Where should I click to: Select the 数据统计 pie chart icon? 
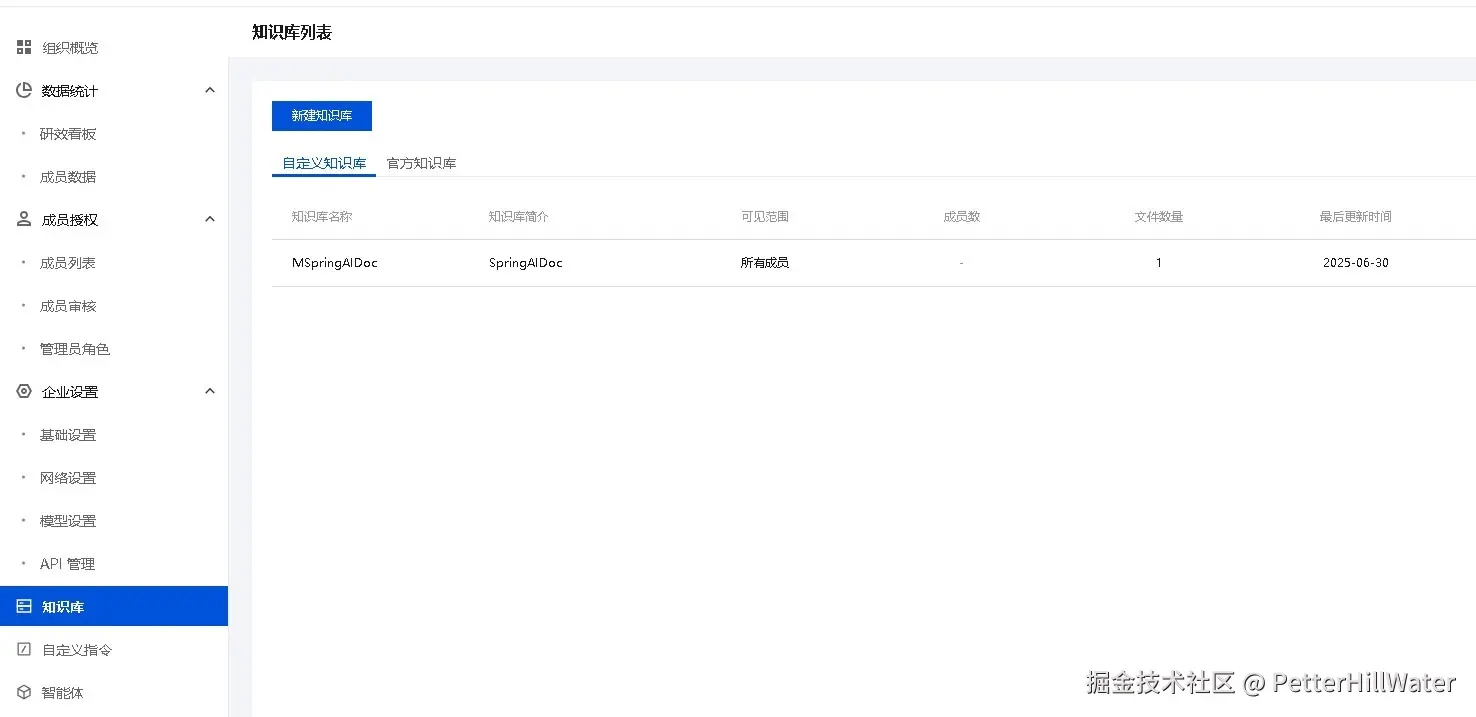click(x=23, y=90)
